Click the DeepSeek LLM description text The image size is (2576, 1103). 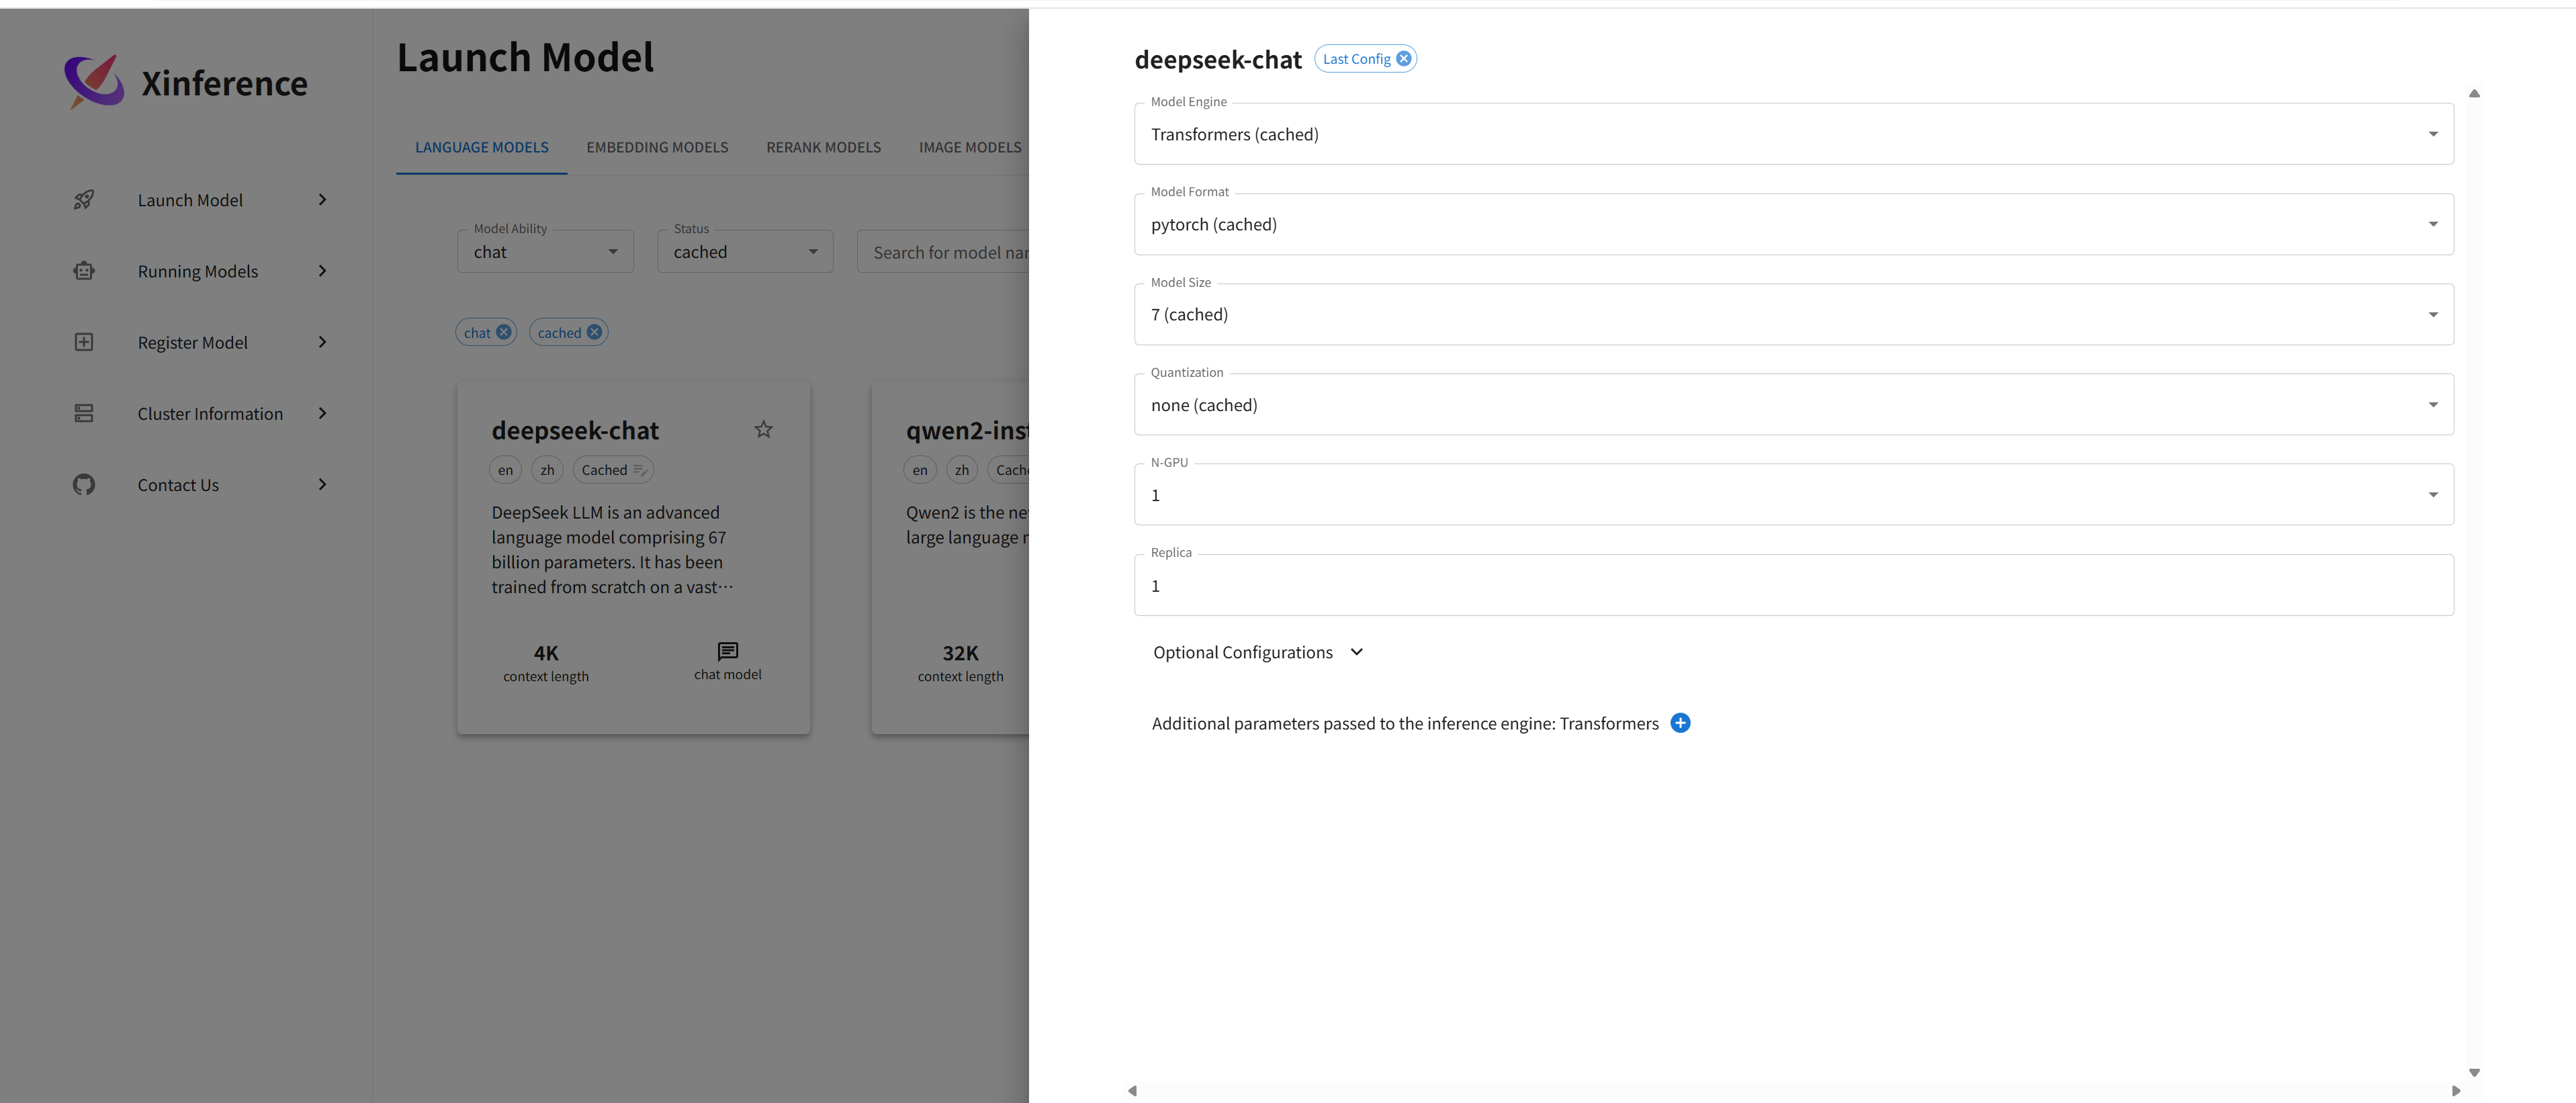click(x=611, y=549)
